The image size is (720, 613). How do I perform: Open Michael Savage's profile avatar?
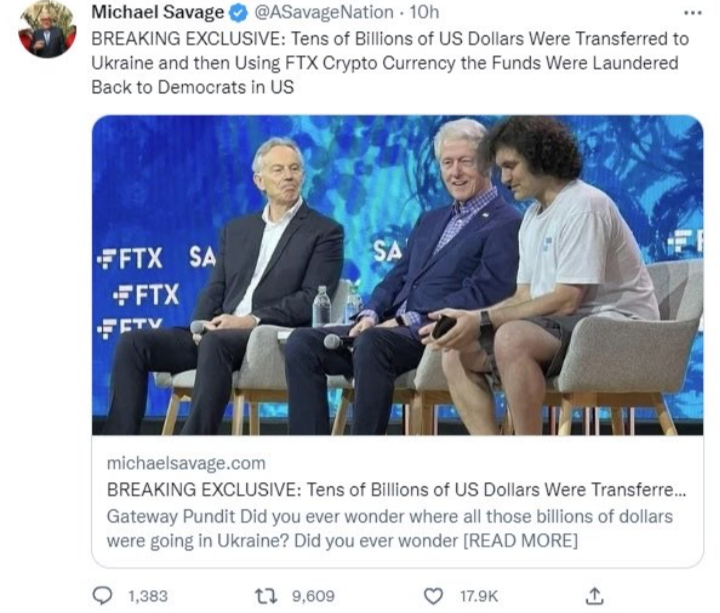pos(47,30)
